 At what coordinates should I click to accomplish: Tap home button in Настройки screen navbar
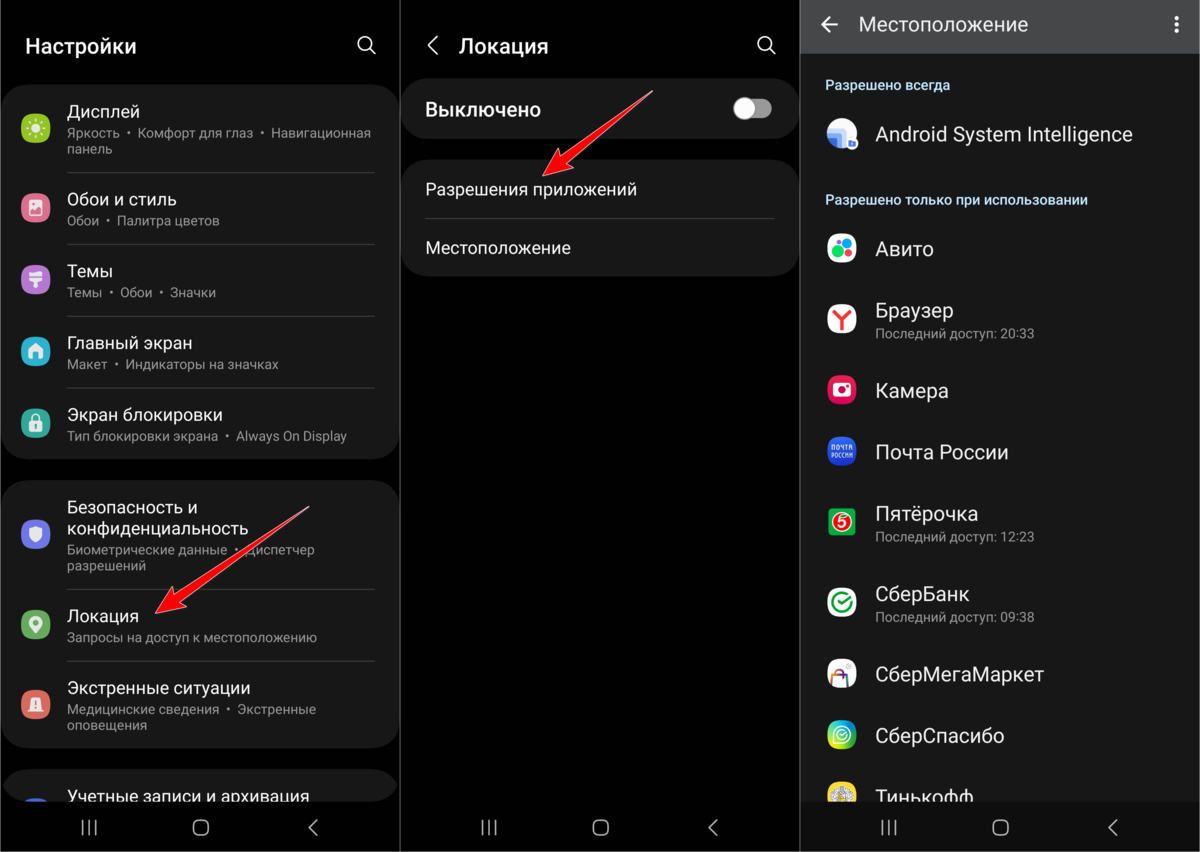point(200,827)
